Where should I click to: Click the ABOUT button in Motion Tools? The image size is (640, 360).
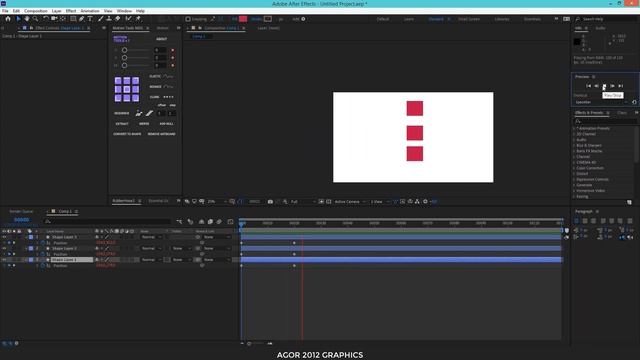(162, 39)
